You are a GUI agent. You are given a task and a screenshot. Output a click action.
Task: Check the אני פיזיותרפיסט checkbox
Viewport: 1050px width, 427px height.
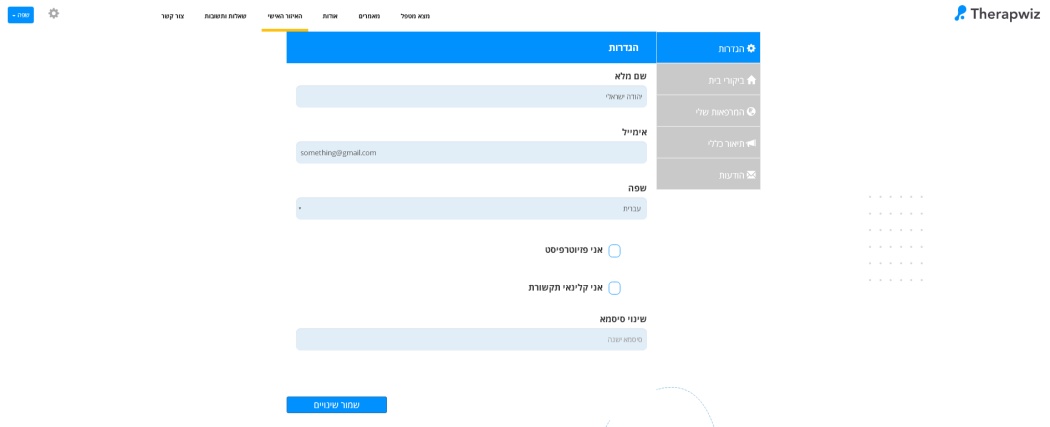(x=614, y=251)
